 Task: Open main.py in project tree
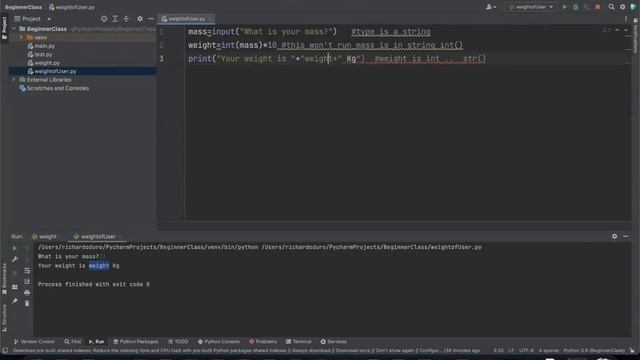pyautogui.click(x=44, y=46)
